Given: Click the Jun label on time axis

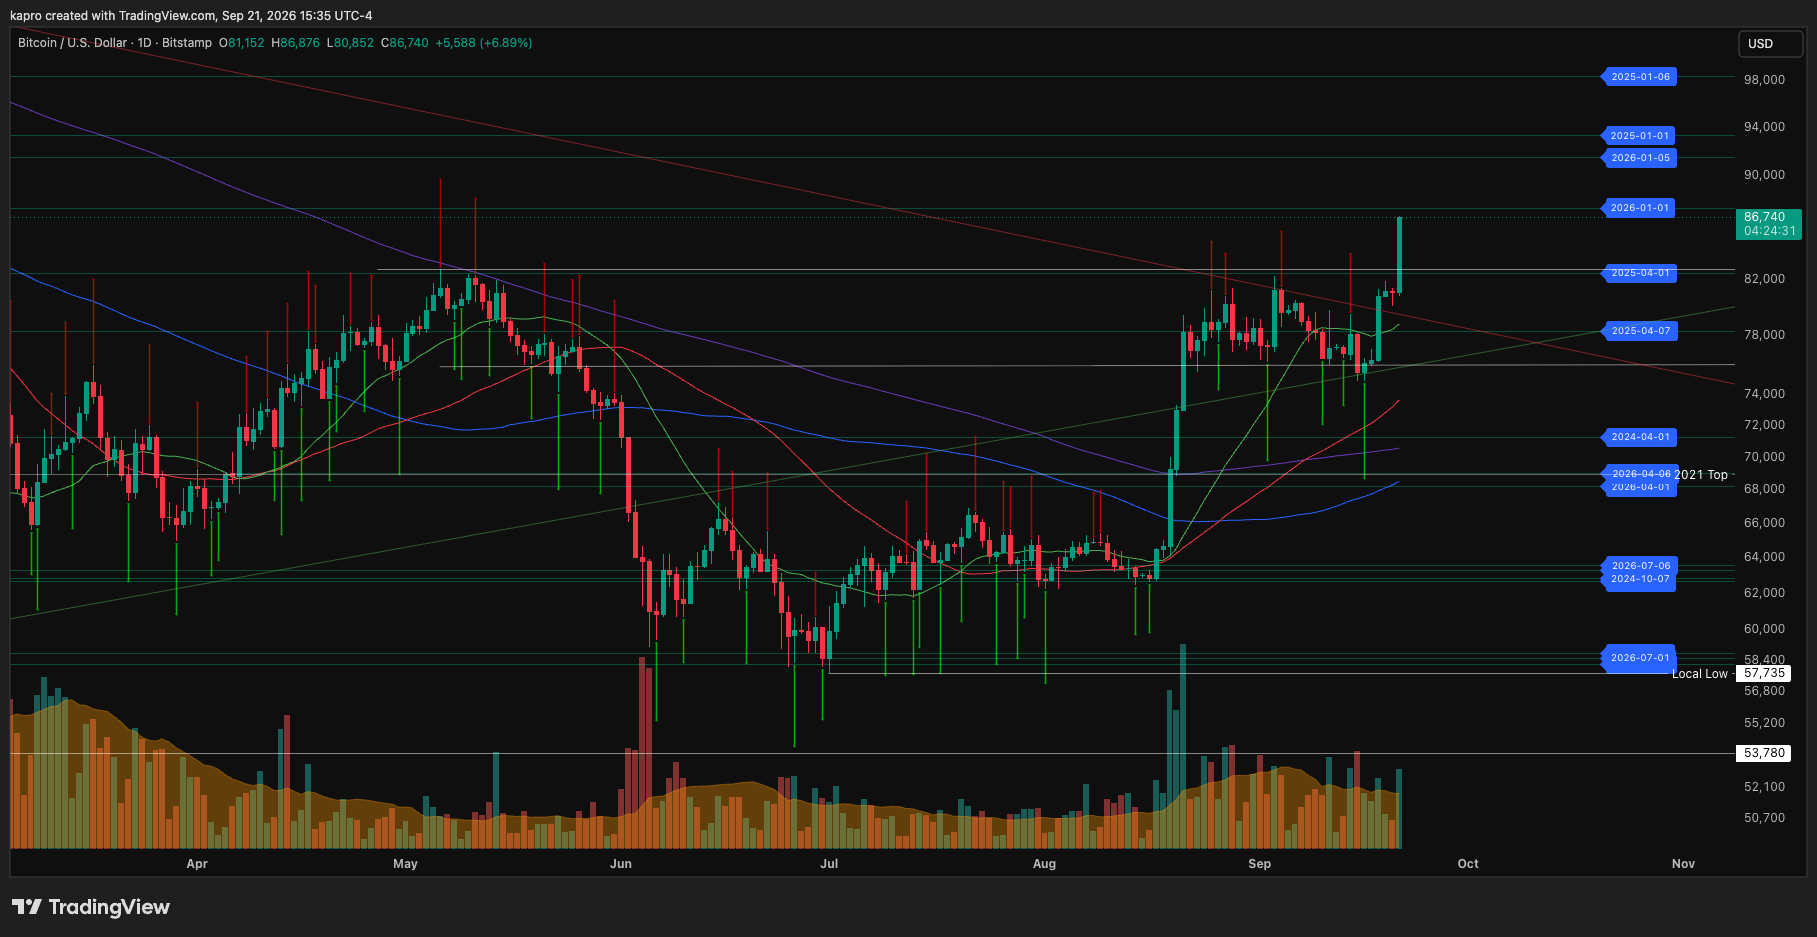Looking at the screenshot, I should pos(621,864).
